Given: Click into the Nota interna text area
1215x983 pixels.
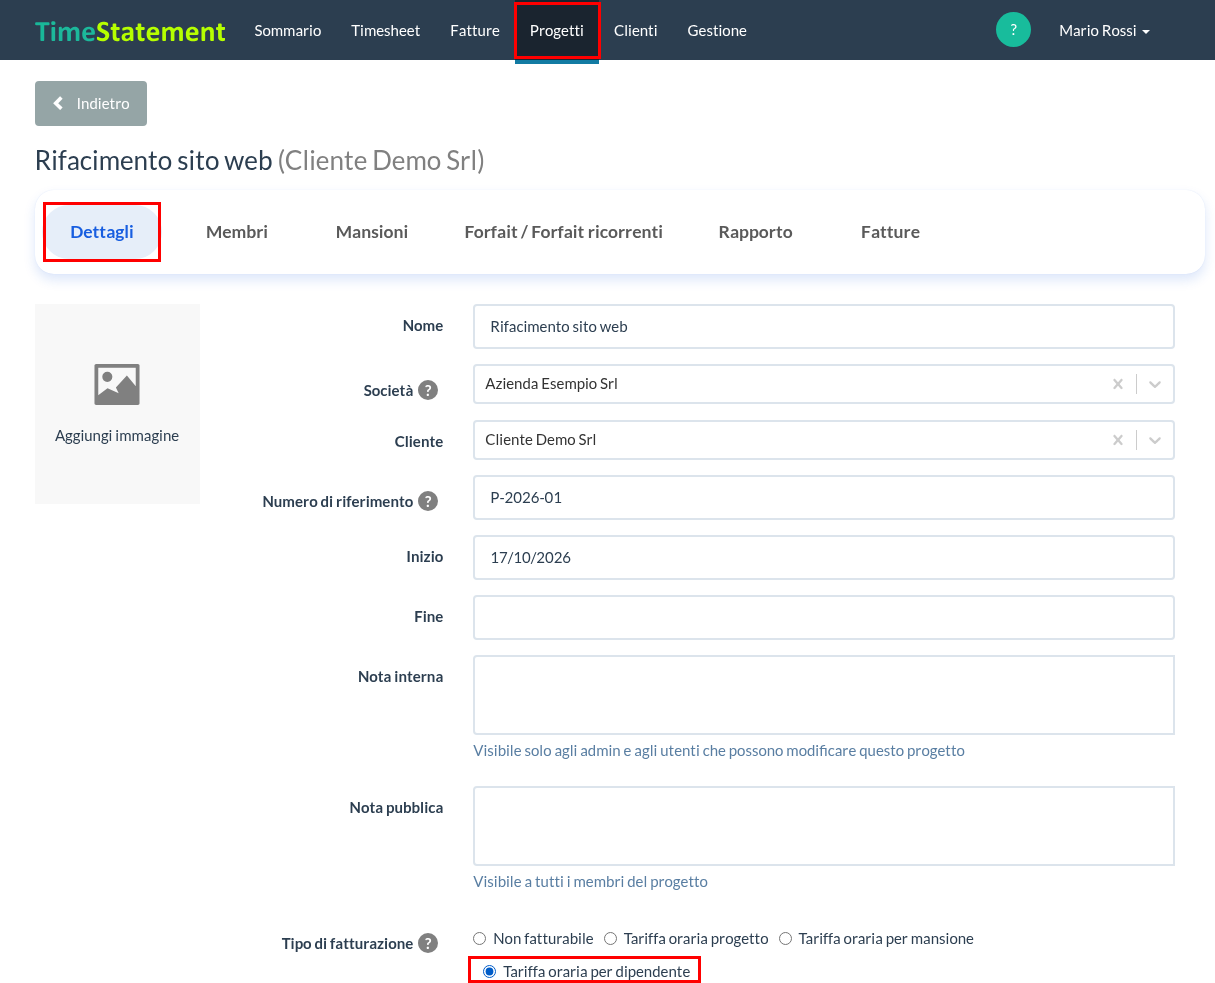Looking at the screenshot, I should pos(824,695).
